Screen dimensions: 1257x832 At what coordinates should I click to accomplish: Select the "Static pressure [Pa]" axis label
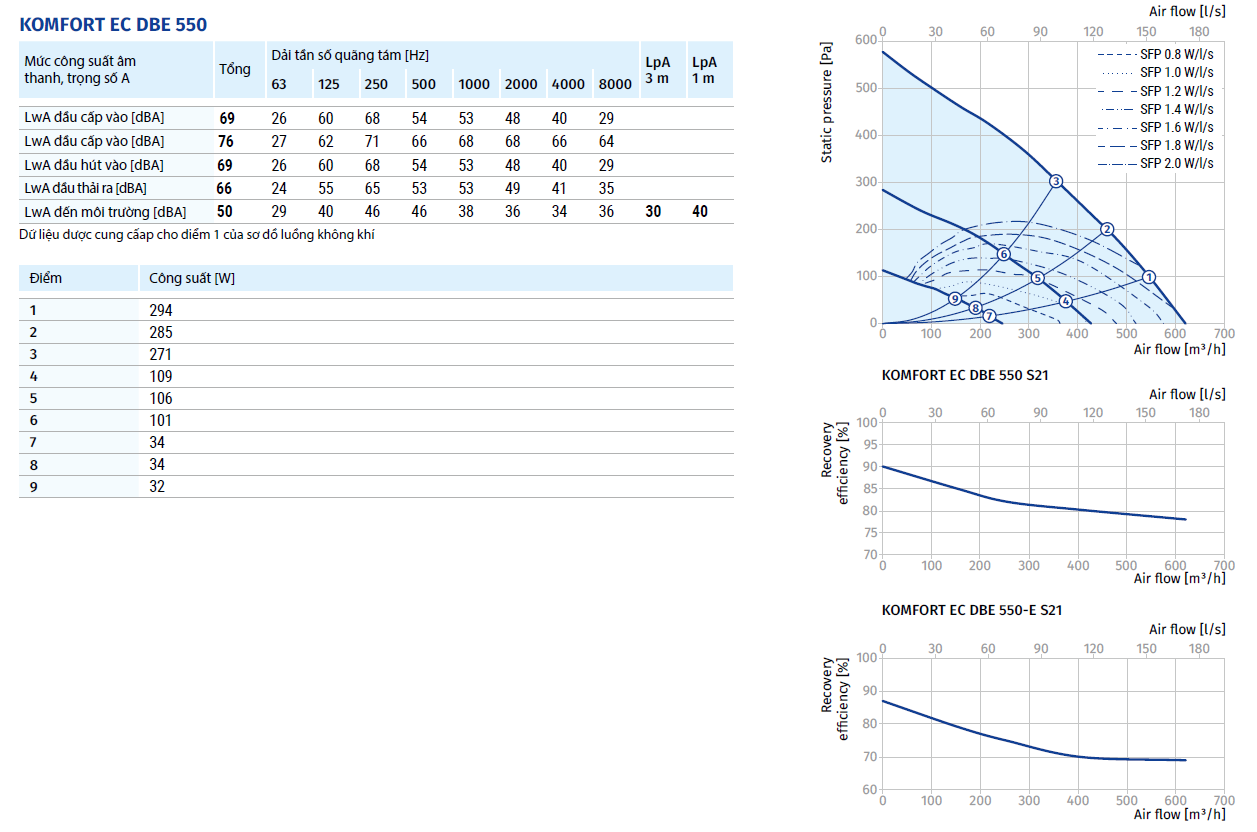(x=826, y=102)
